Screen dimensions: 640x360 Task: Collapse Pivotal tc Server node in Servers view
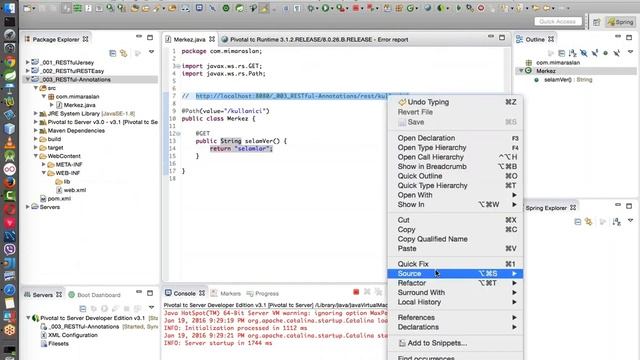click(x=28, y=318)
